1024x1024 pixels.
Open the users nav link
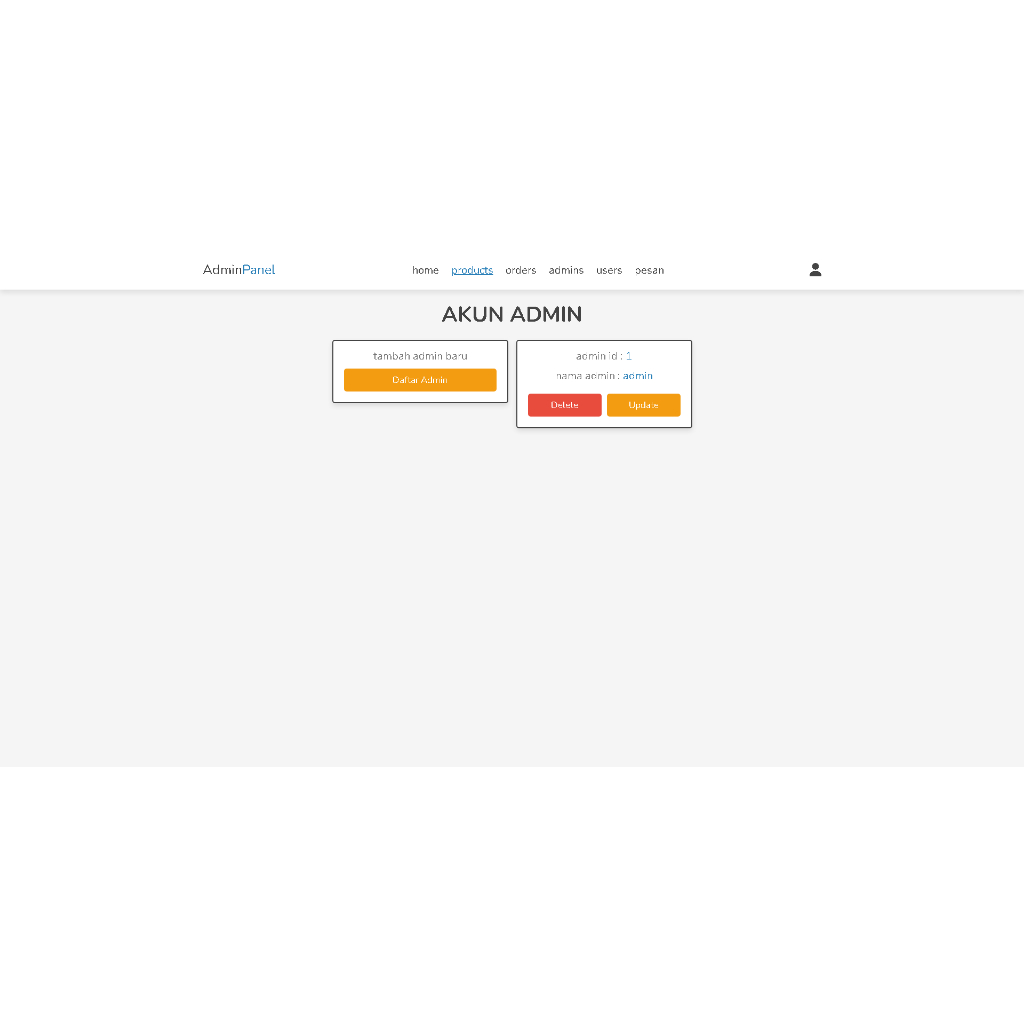tap(609, 270)
